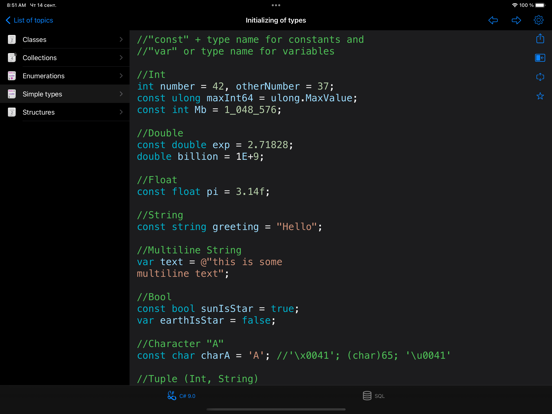Click the sync arrows icon
The height and width of the screenshot is (414, 552).
click(x=540, y=77)
